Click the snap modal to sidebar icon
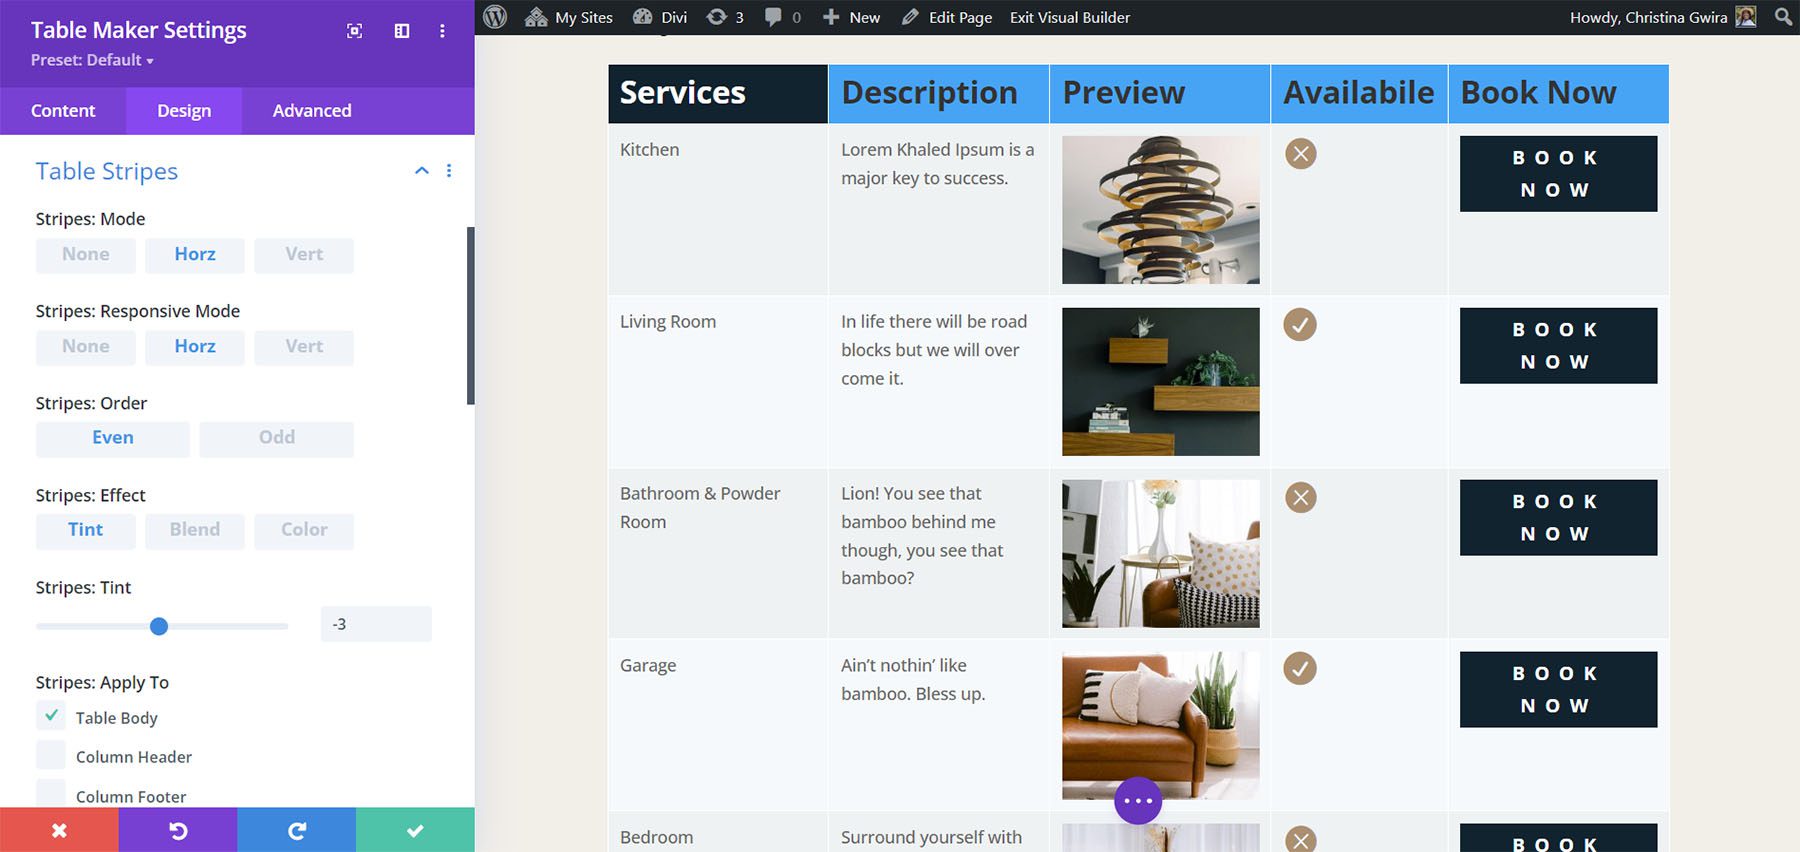This screenshot has width=1800, height=852. pyautogui.click(x=402, y=31)
